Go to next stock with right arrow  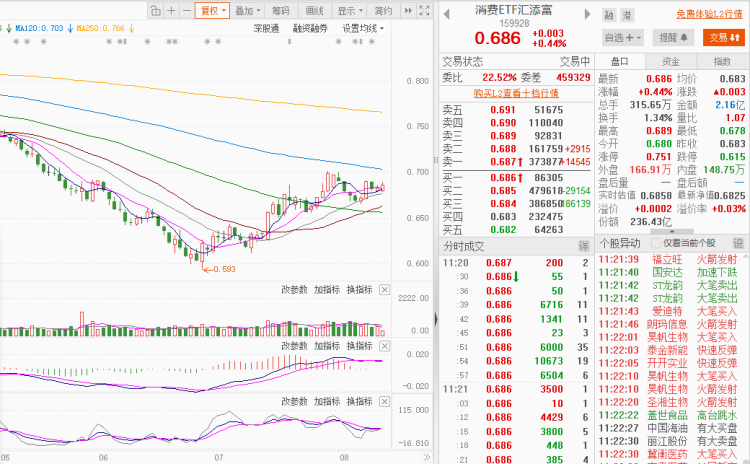point(587,14)
